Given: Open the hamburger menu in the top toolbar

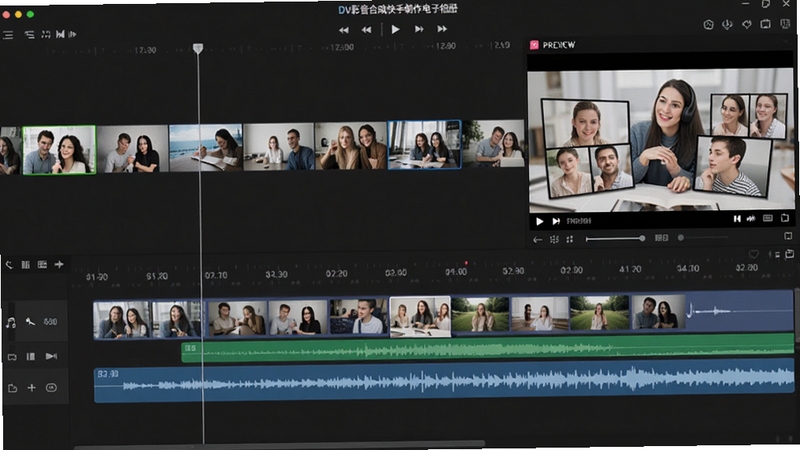Looking at the screenshot, I should (8, 35).
